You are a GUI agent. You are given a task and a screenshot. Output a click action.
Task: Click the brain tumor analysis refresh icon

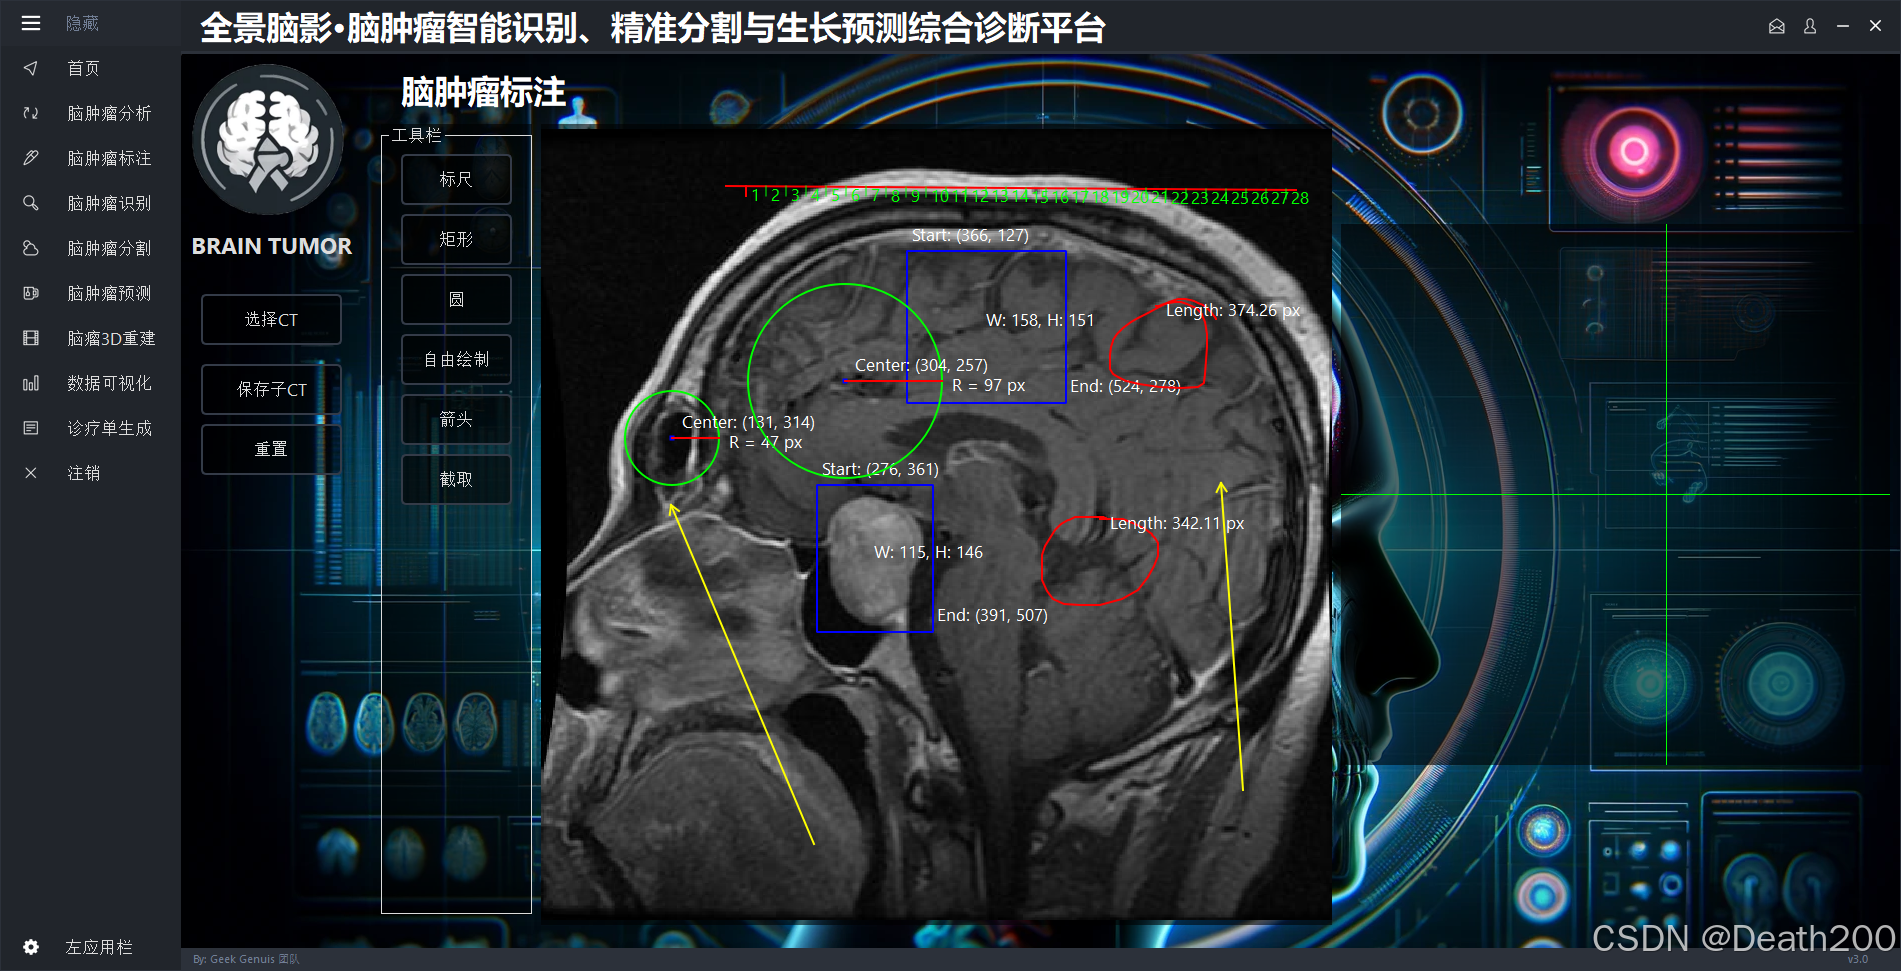(x=31, y=113)
